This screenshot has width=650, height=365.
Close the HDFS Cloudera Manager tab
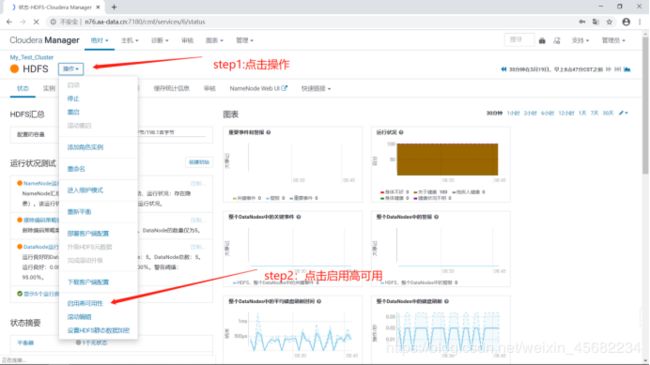pyautogui.click(x=98, y=7)
